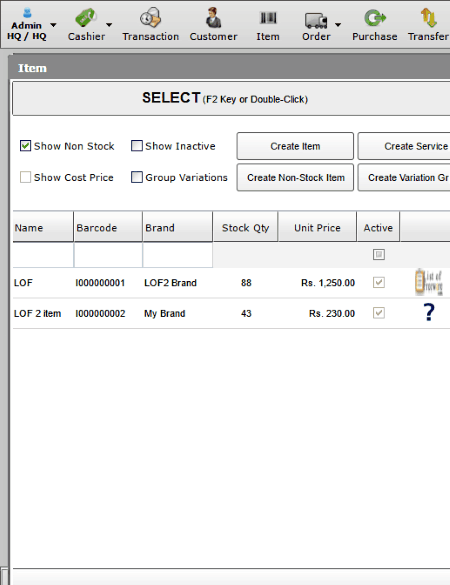Sort by the Barcode column header

pos(108,228)
